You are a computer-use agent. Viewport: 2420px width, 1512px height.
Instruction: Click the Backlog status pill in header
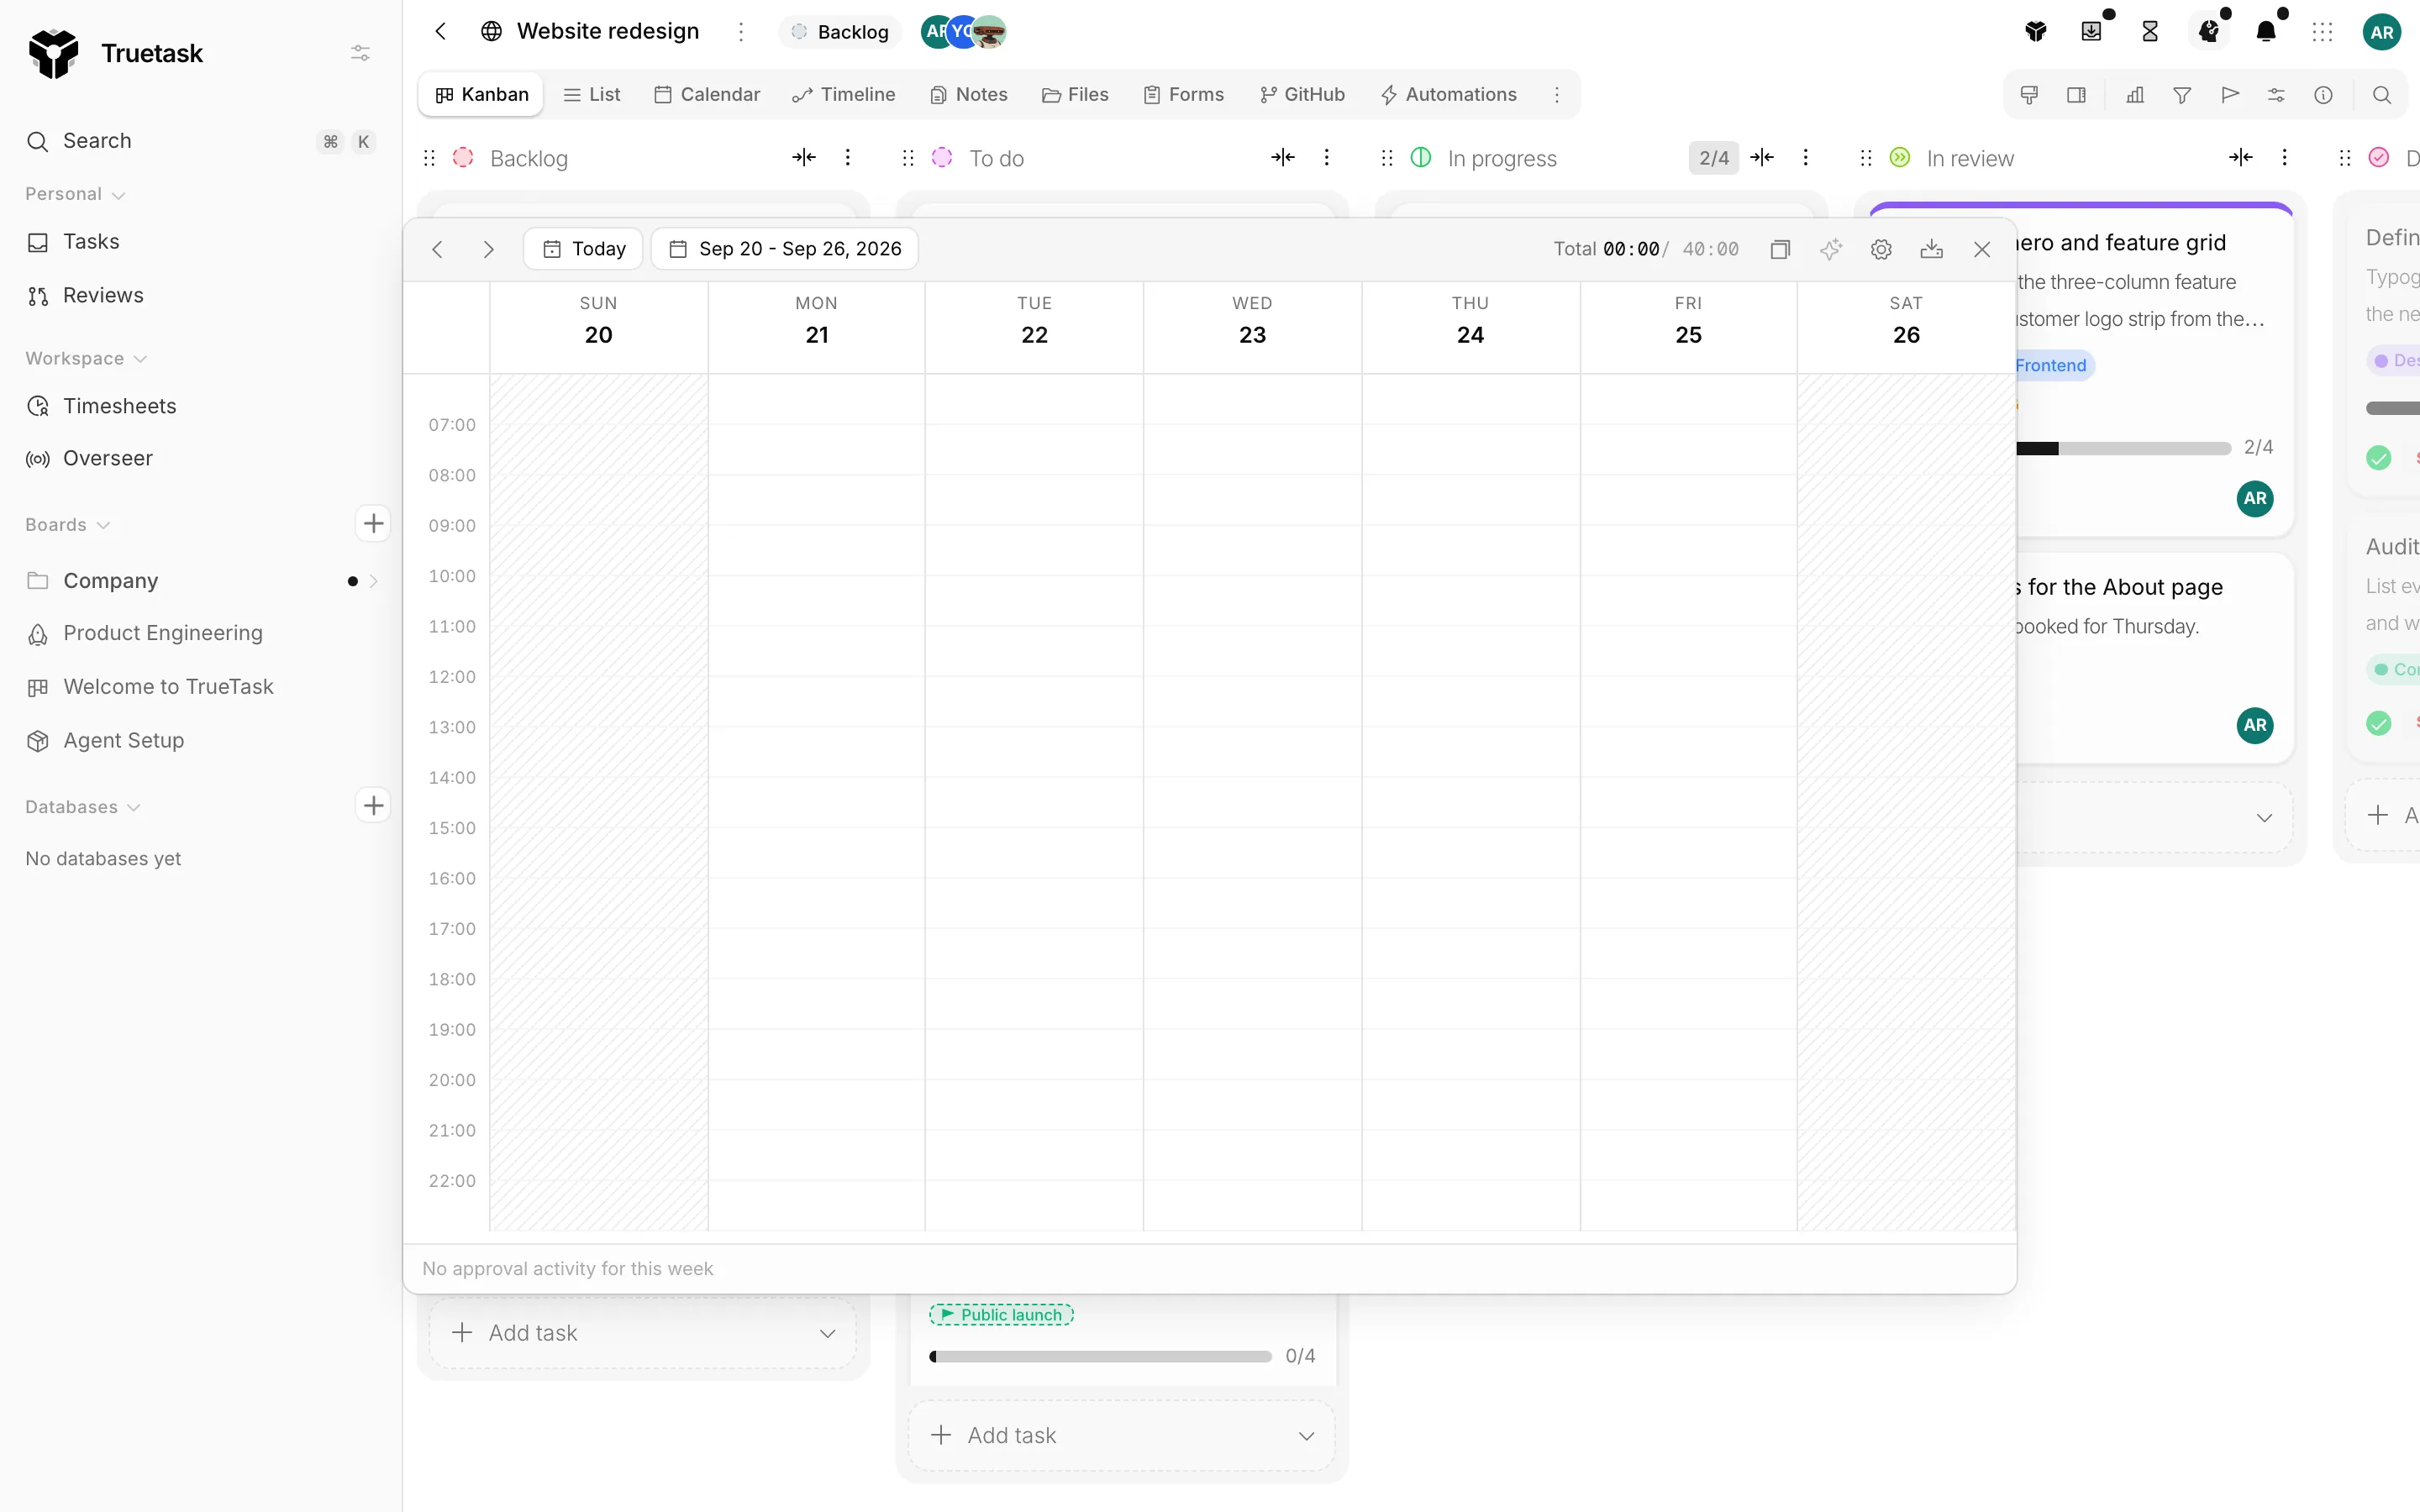coord(840,32)
